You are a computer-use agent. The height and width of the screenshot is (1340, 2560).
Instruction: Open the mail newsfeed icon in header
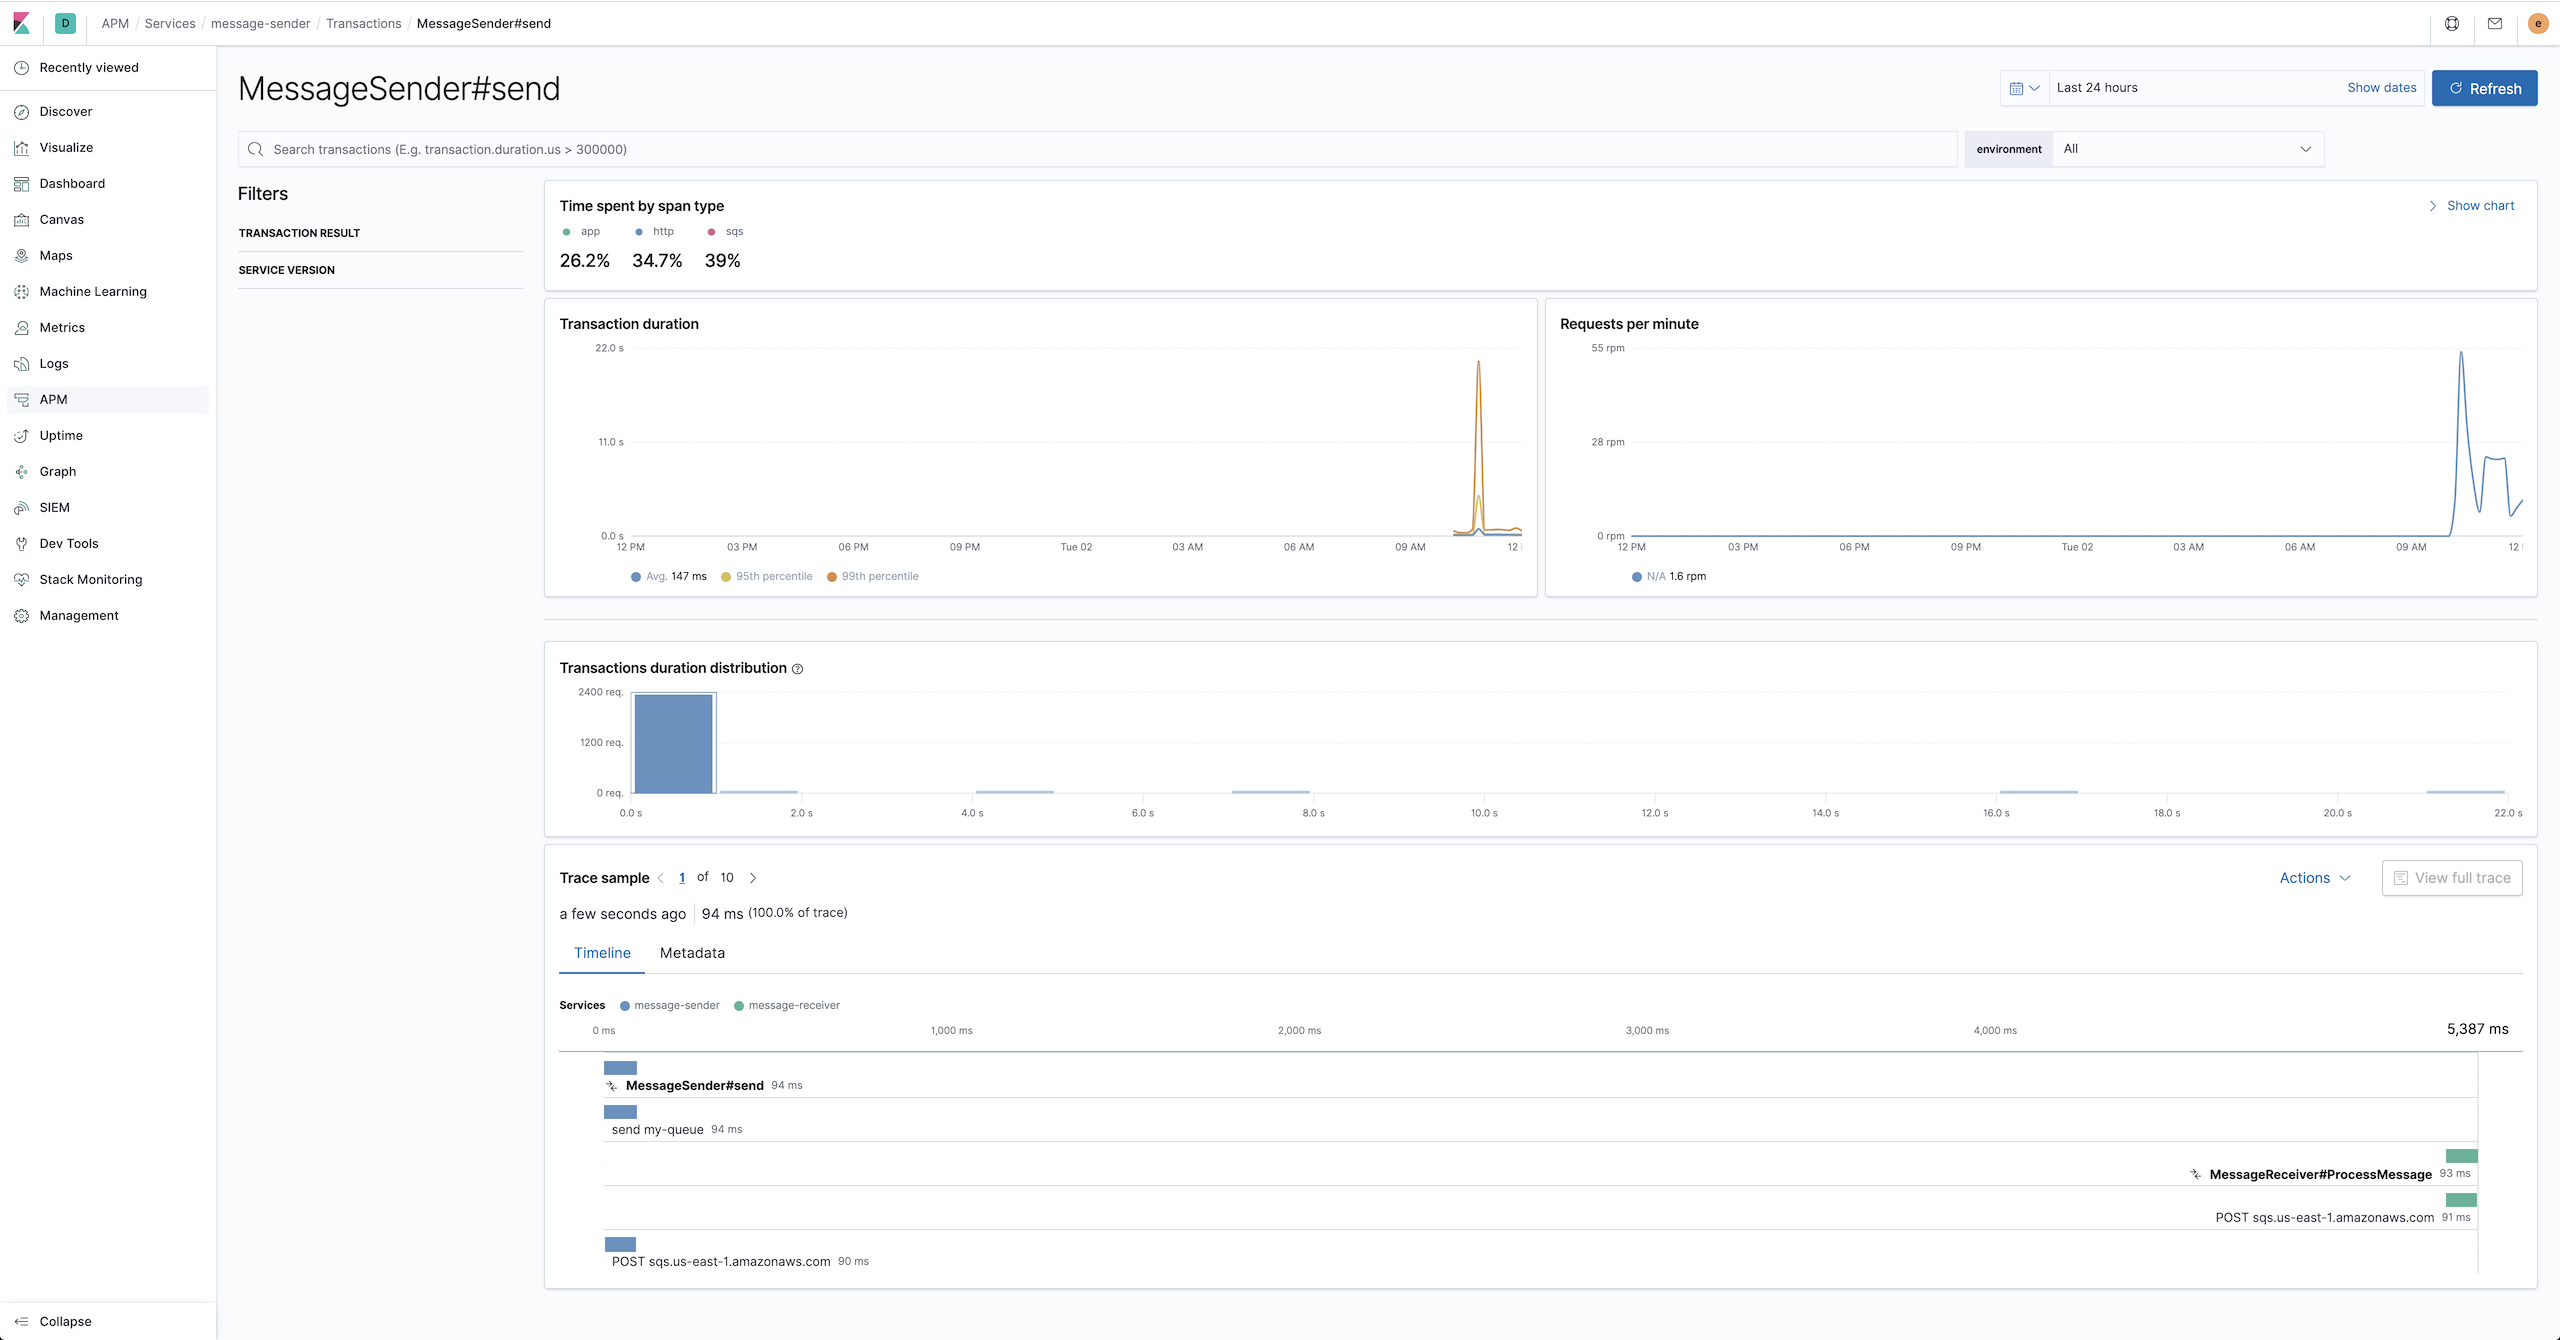point(2495,24)
